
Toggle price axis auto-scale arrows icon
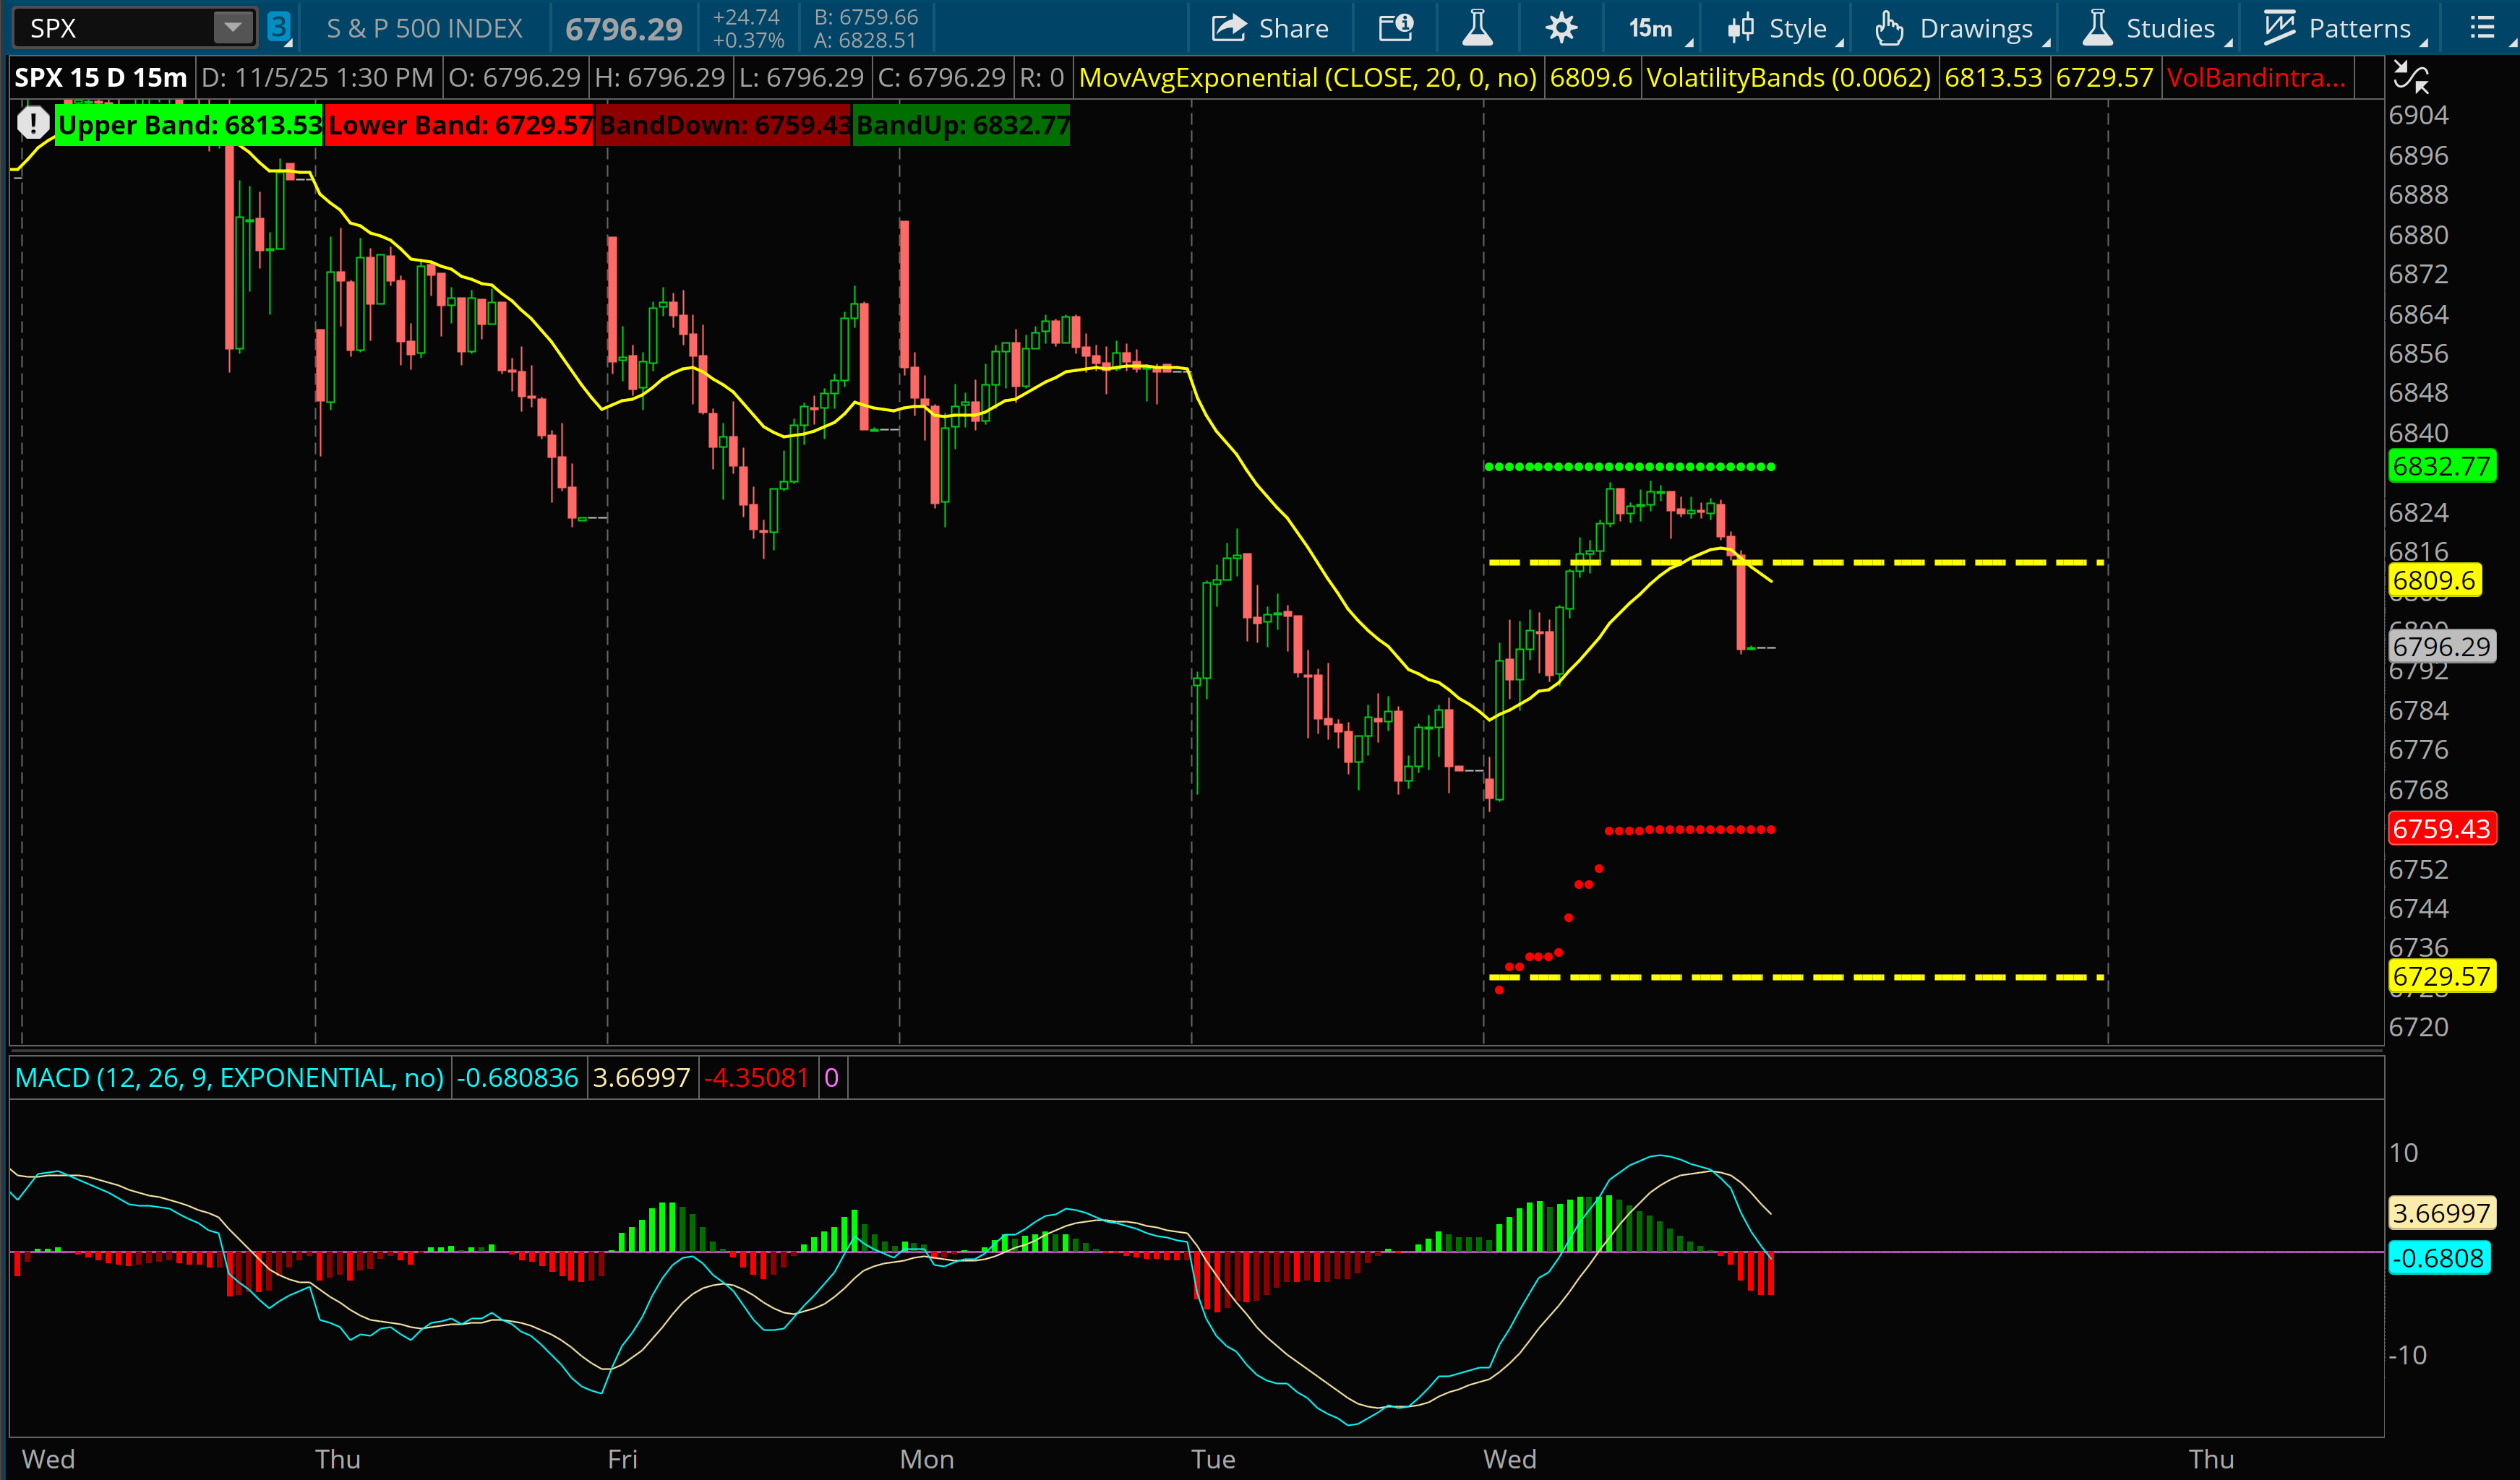tap(2410, 77)
